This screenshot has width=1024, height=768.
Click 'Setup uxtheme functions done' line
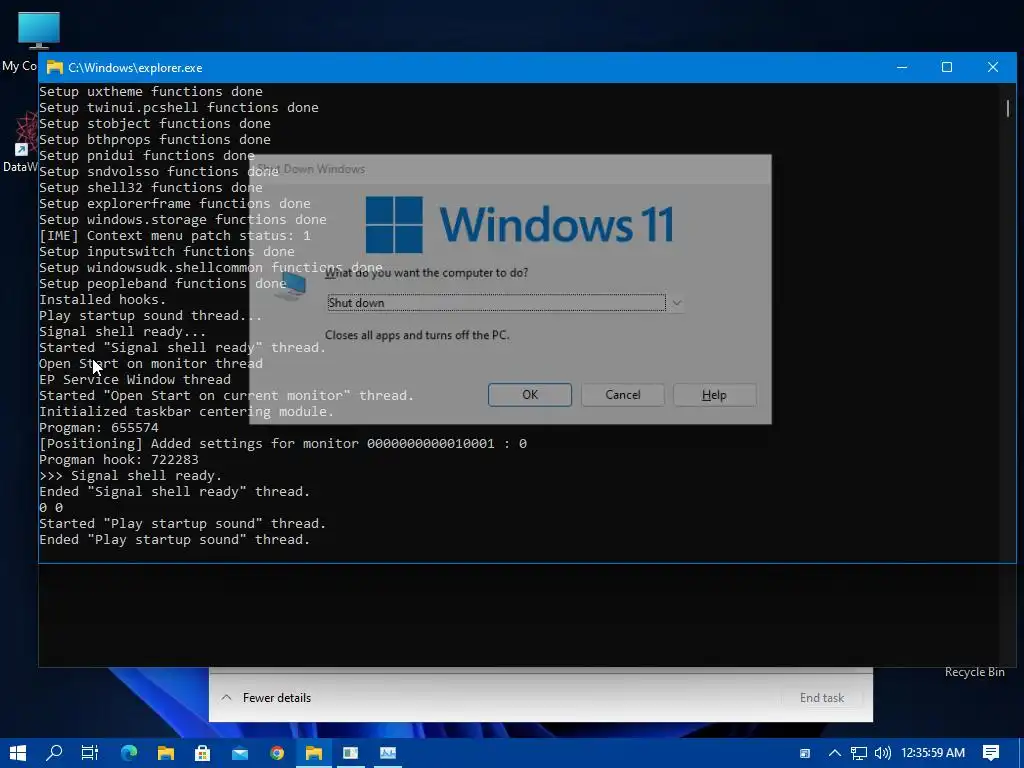(151, 91)
